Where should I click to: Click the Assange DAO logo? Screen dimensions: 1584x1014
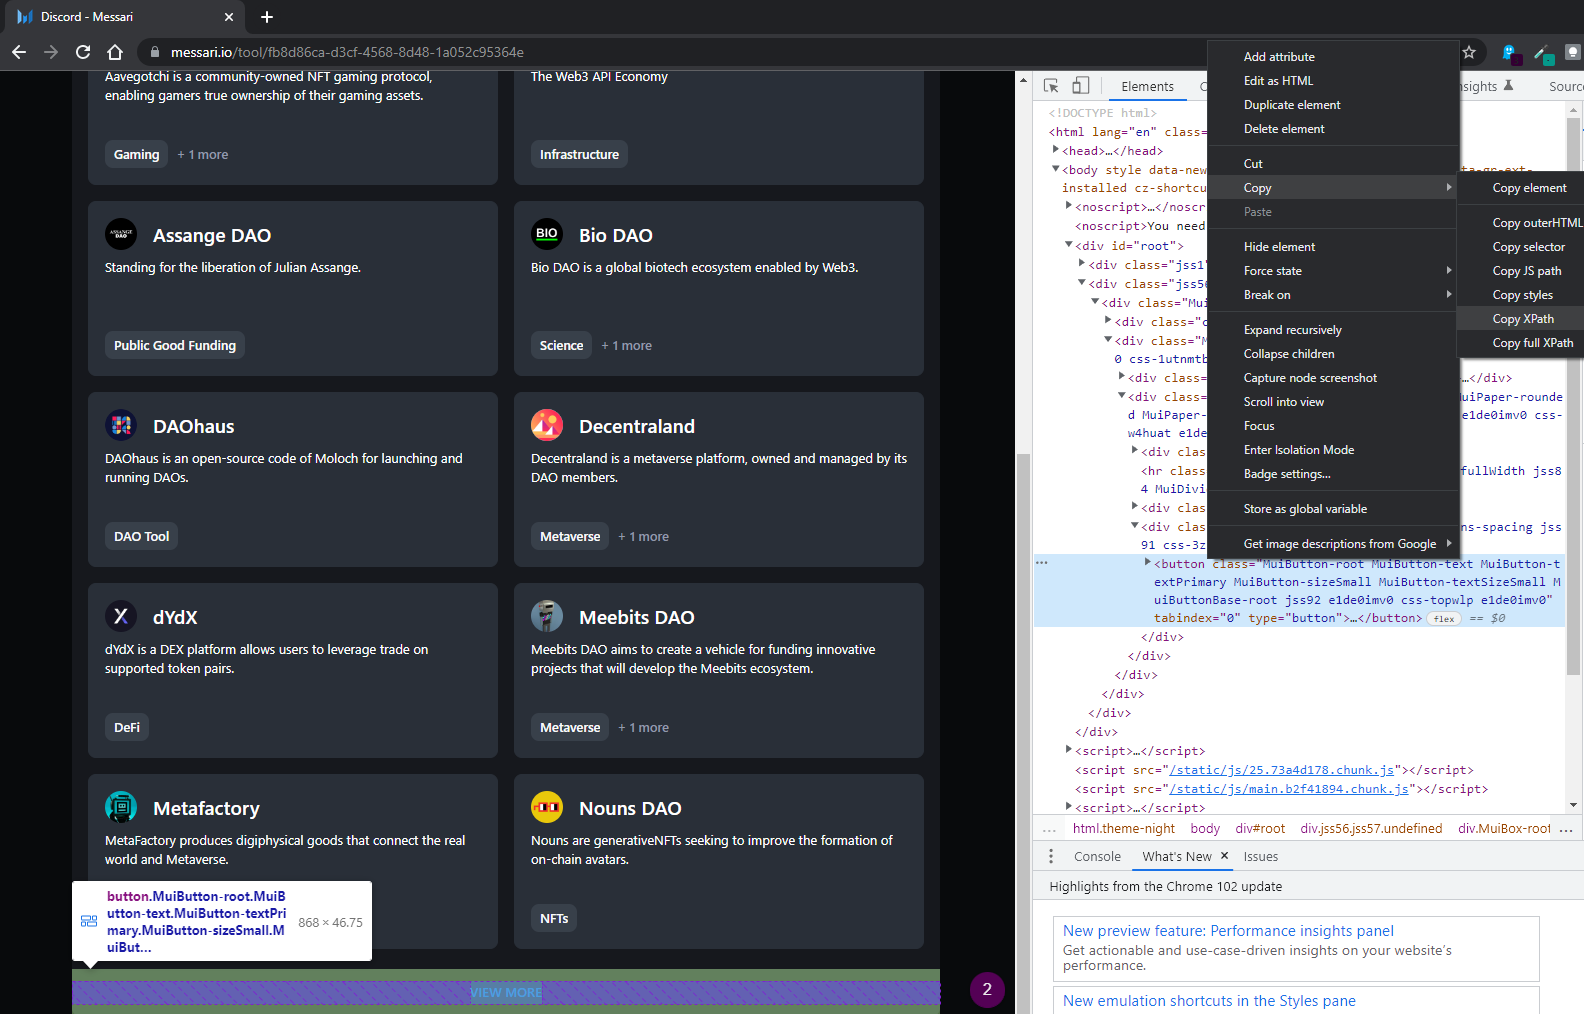pos(121,234)
